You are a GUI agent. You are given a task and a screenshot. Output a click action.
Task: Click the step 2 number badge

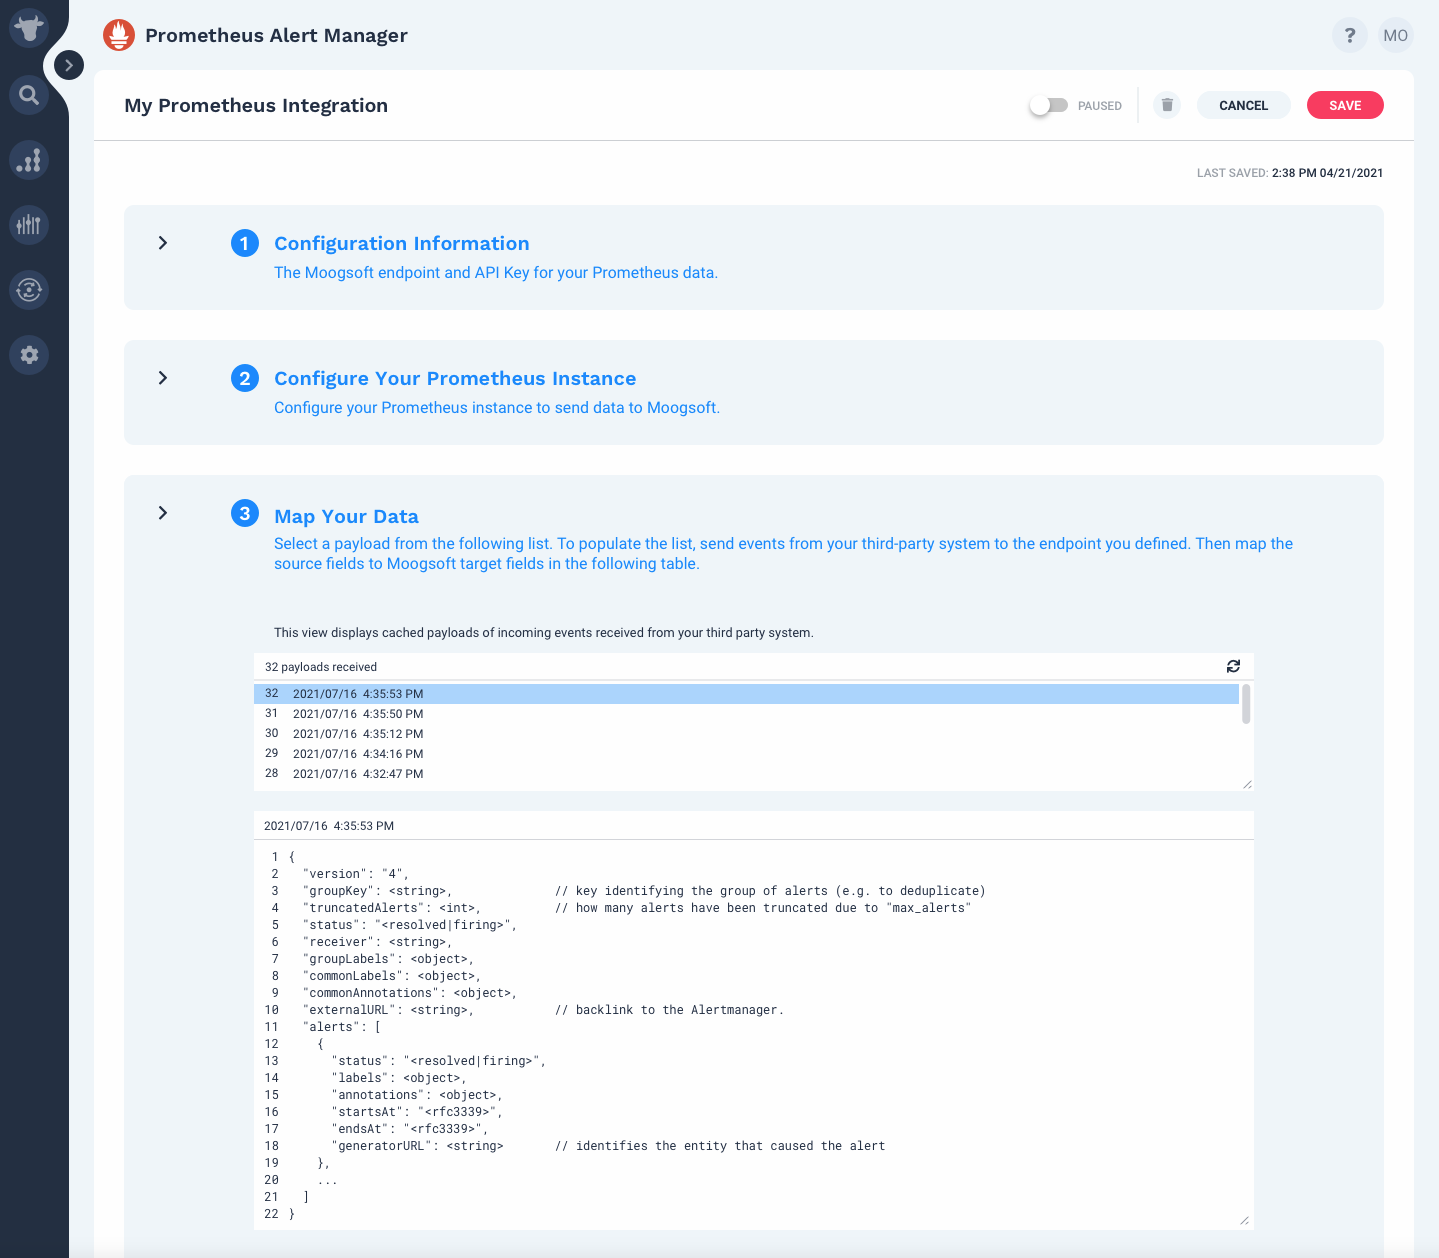[245, 378]
